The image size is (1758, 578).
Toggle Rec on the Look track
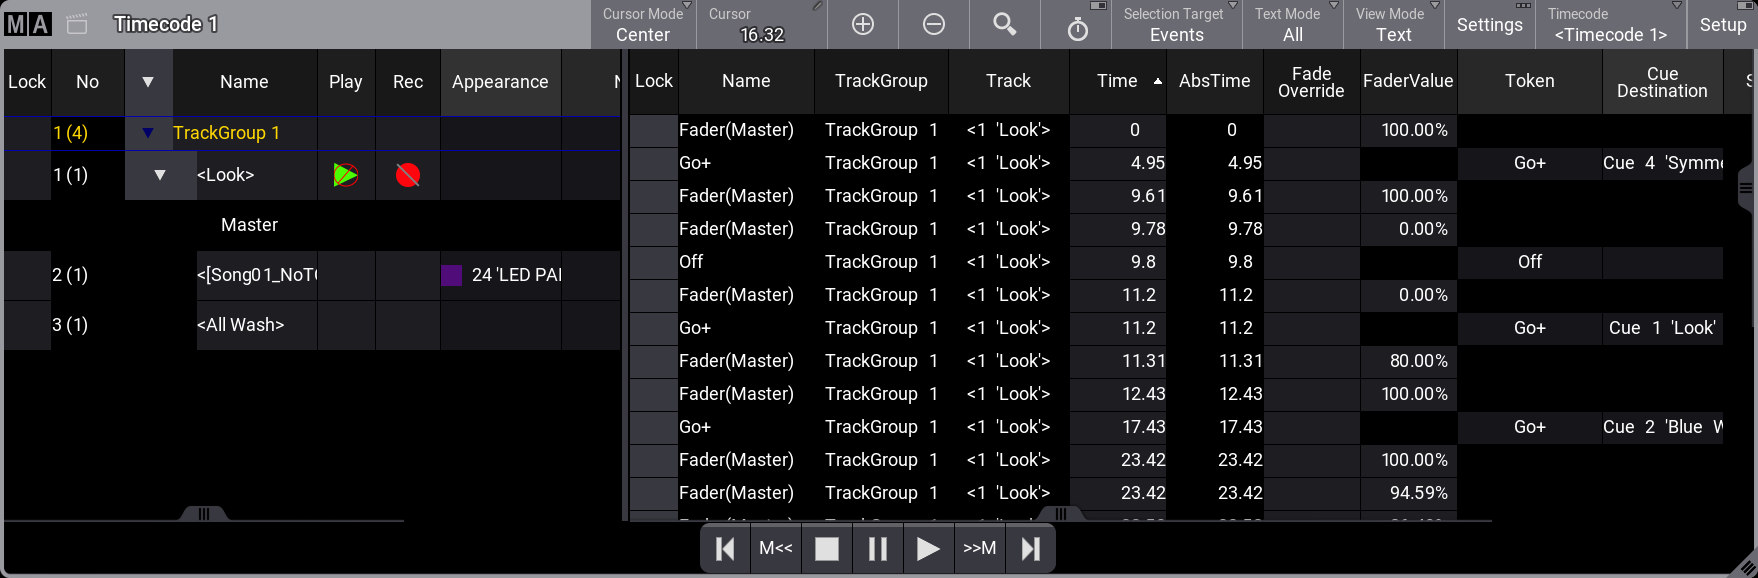point(407,175)
